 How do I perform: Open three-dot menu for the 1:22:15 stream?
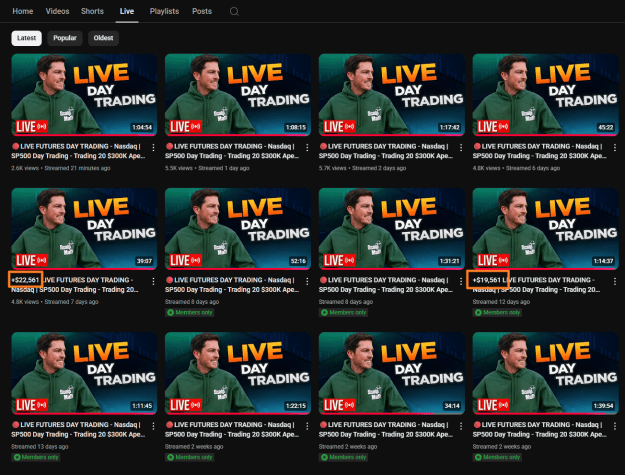click(x=307, y=426)
